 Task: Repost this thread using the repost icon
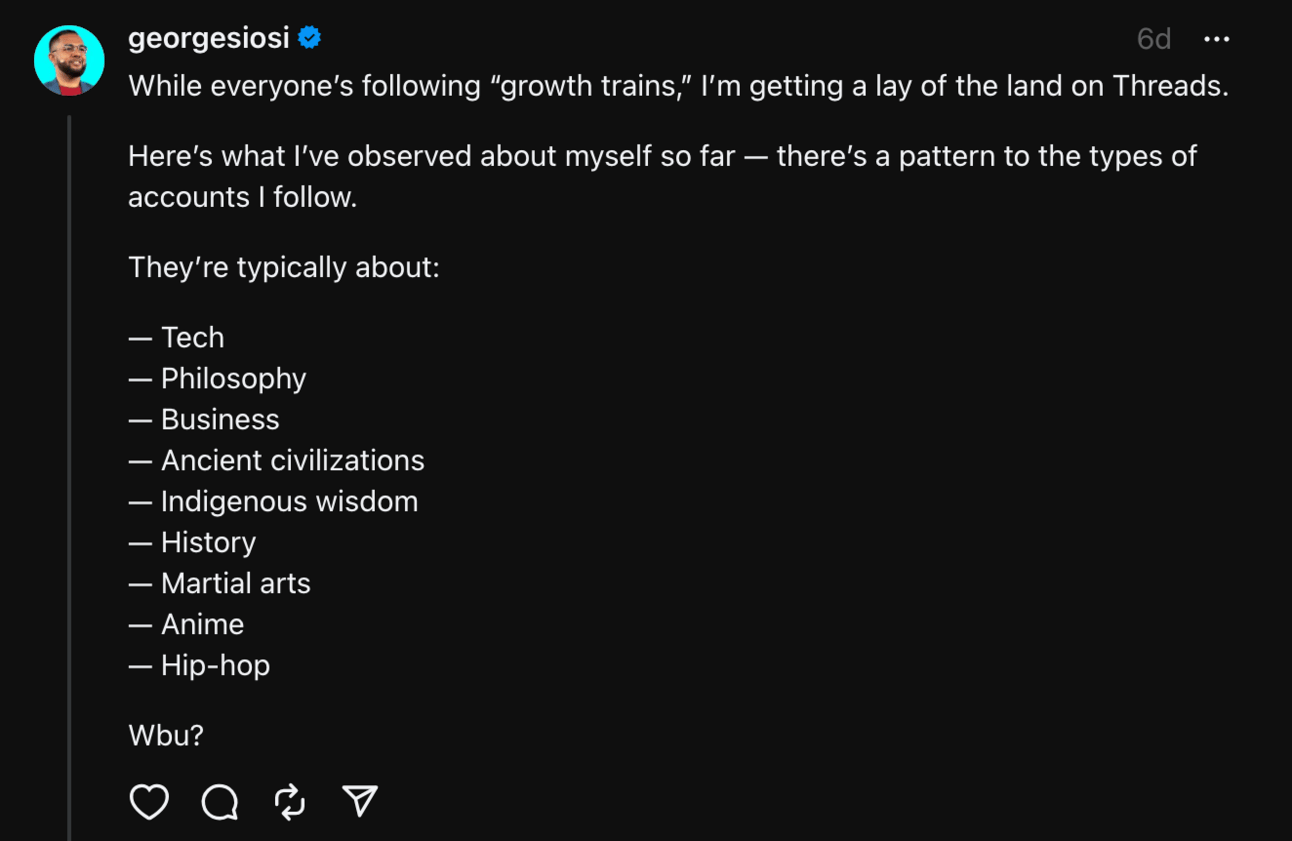tap(290, 801)
